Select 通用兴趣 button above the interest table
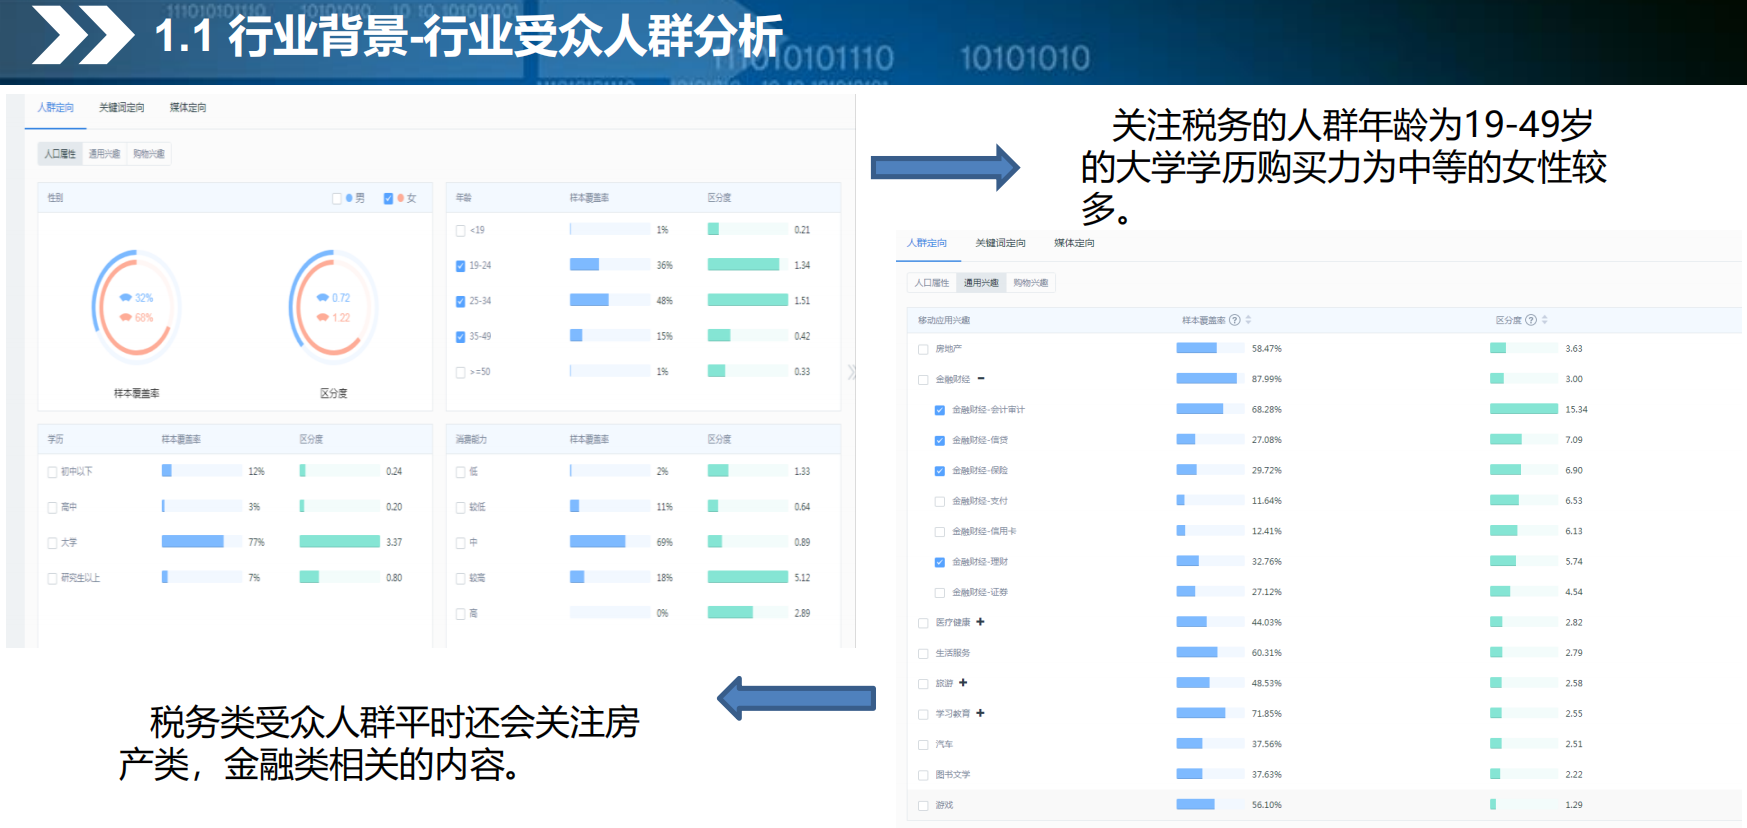This screenshot has width=1747, height=828. (x=981, y=283)
